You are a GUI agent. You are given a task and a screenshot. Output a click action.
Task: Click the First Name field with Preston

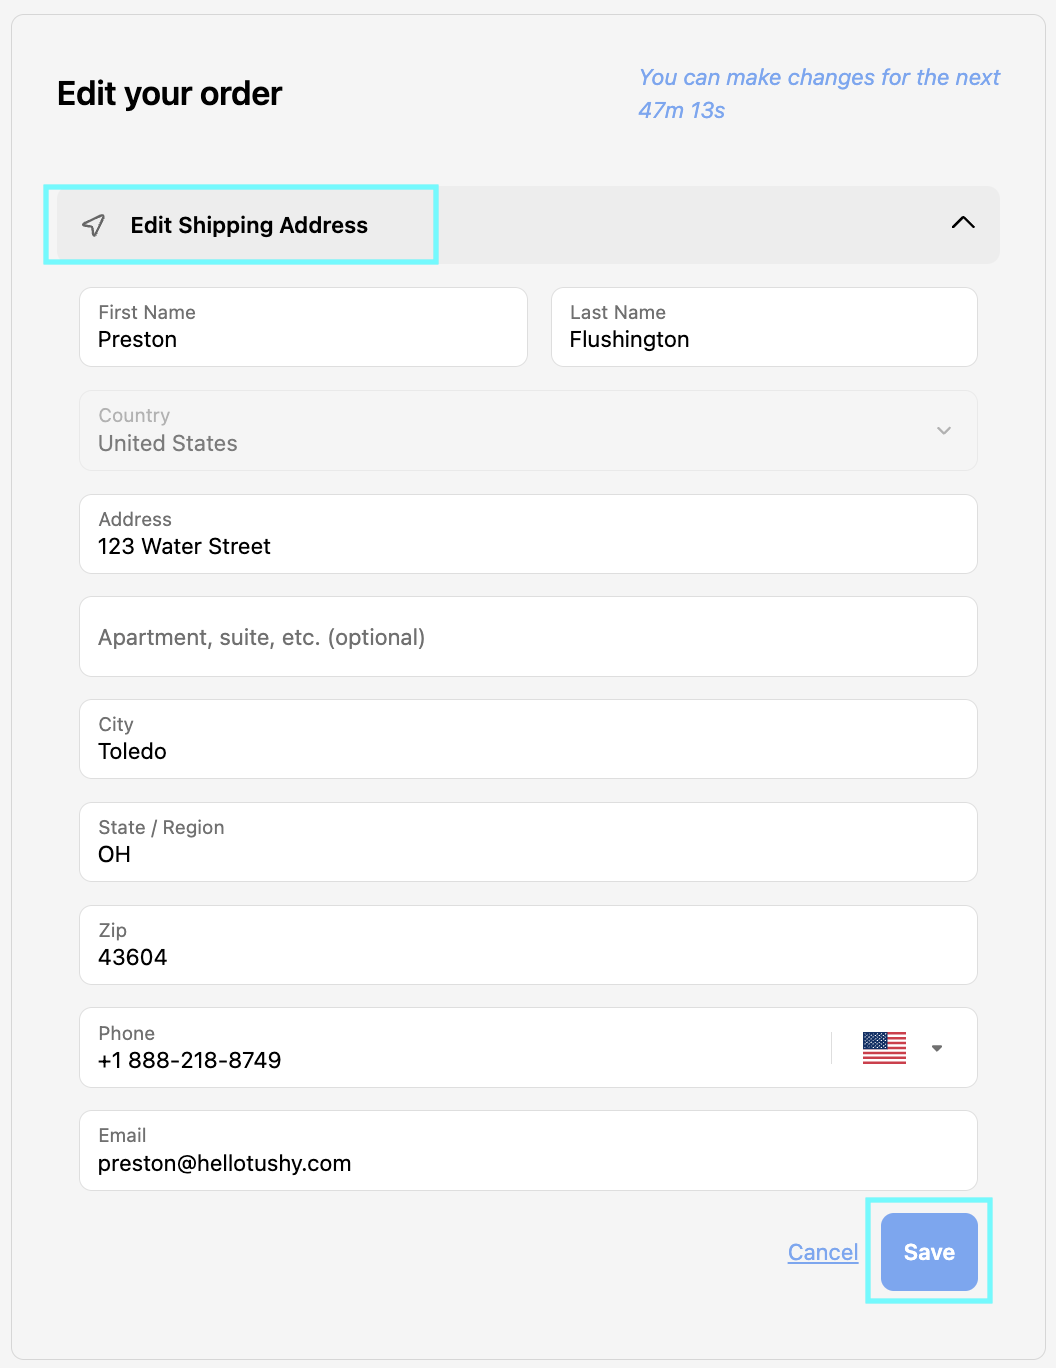303,328
